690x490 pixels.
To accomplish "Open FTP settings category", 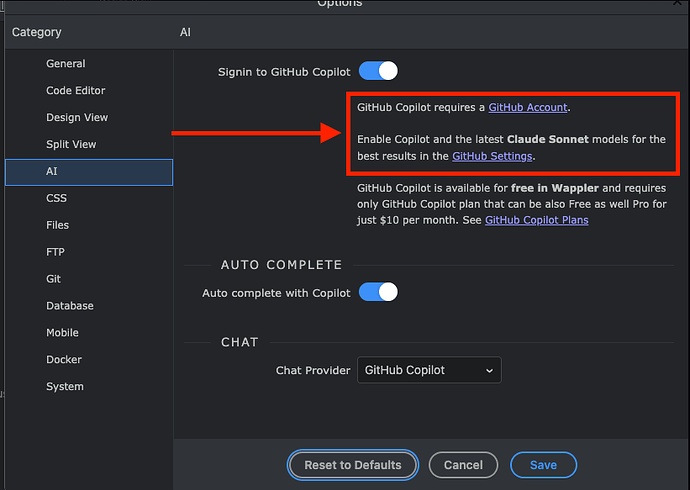I will 56,253.
